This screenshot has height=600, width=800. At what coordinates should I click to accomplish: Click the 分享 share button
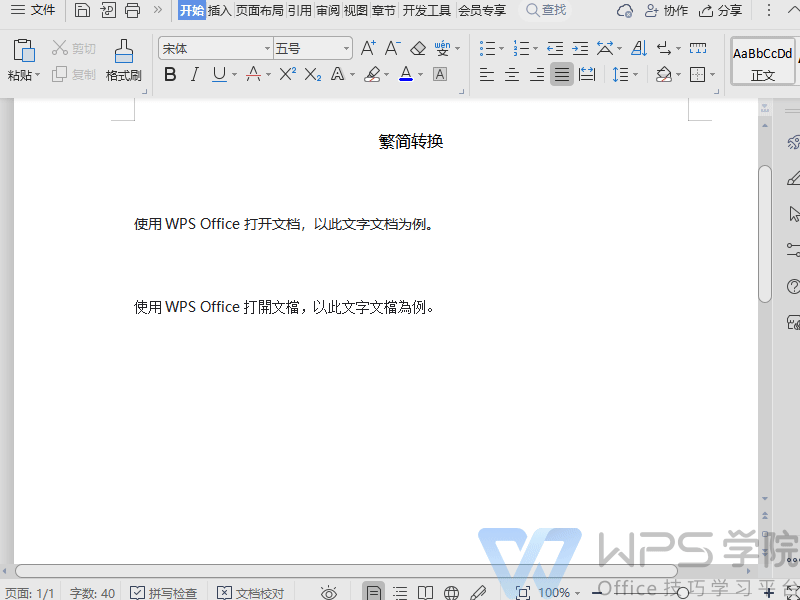point(720,10)
